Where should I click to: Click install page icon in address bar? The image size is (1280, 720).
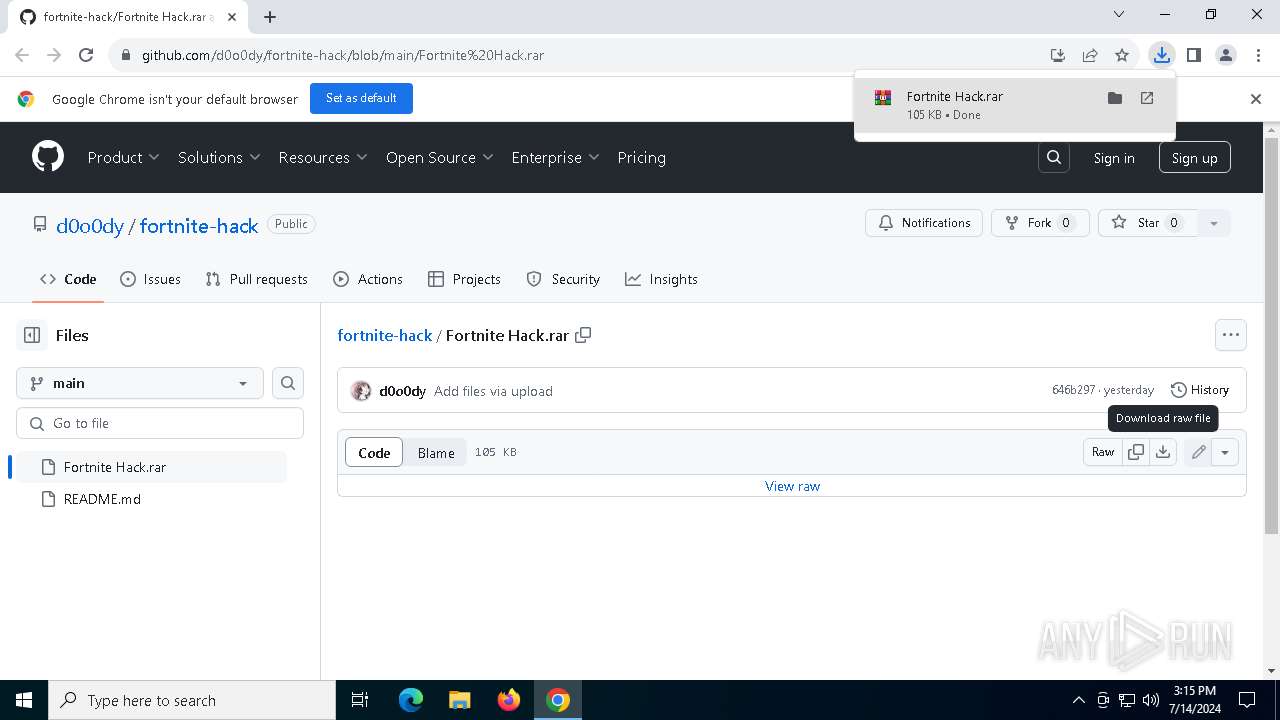tap(1058, 55)
